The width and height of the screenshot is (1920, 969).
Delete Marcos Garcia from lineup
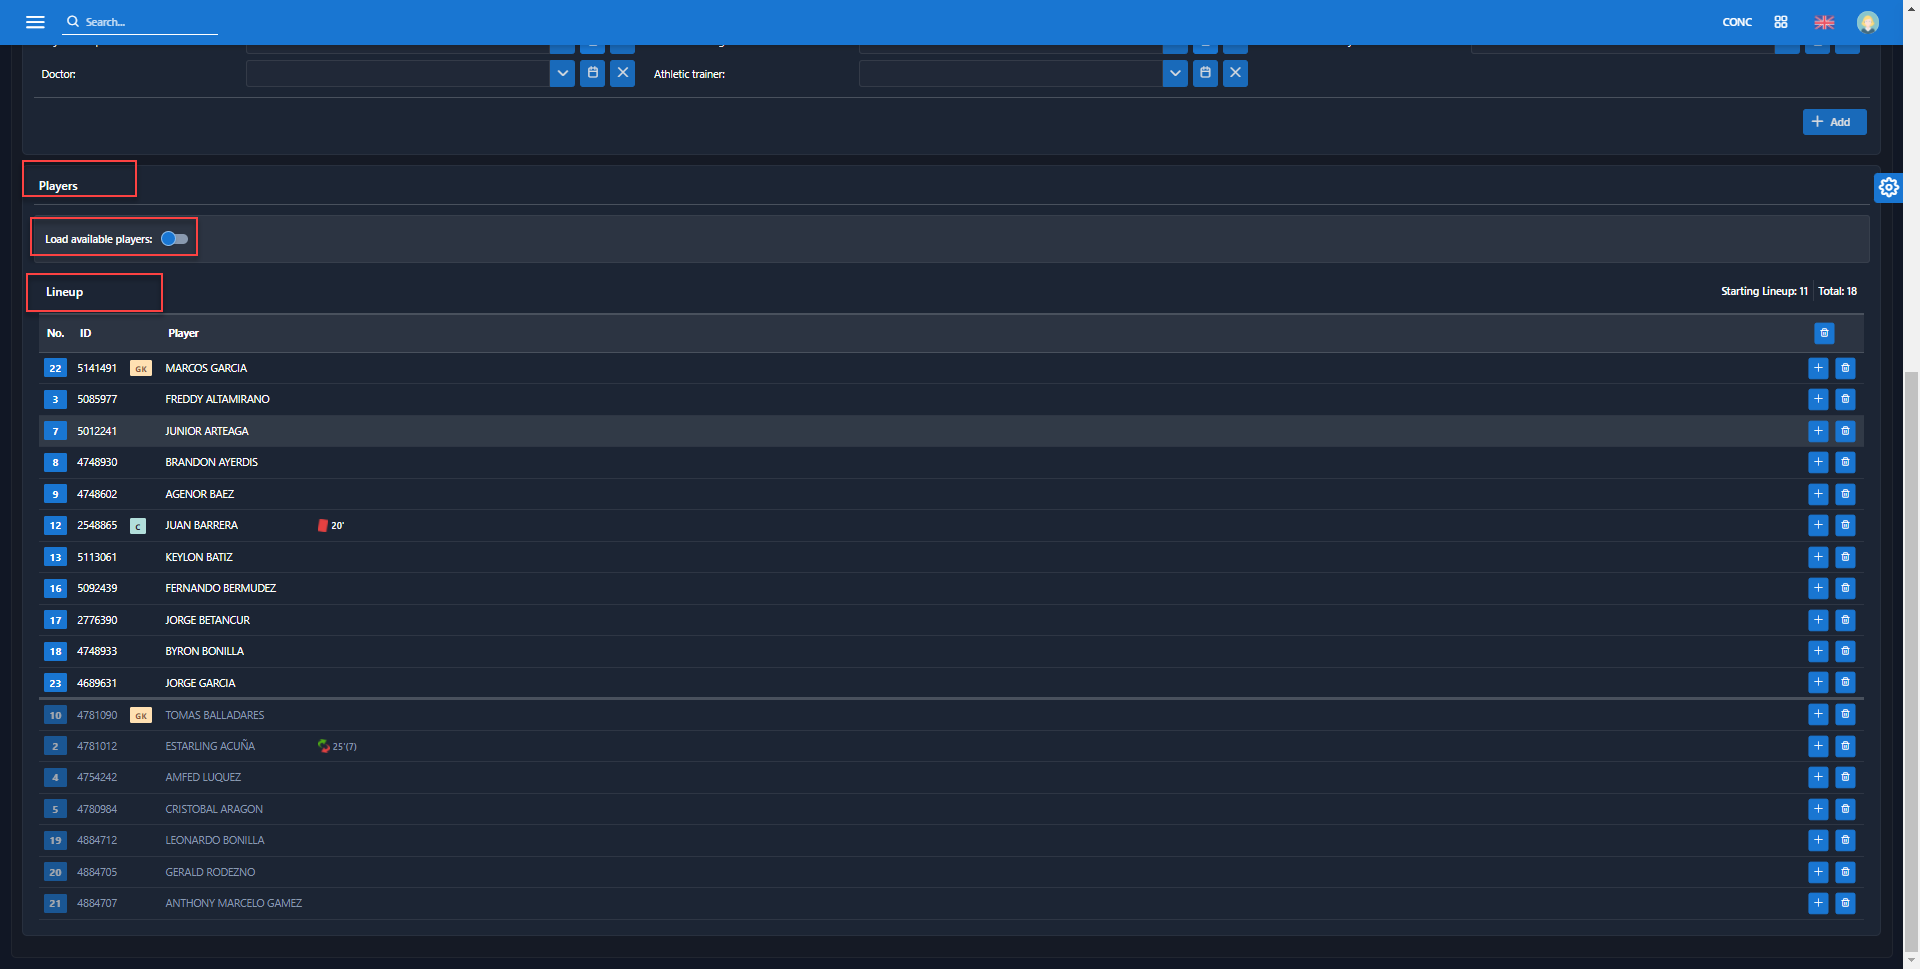(1845, 368)
